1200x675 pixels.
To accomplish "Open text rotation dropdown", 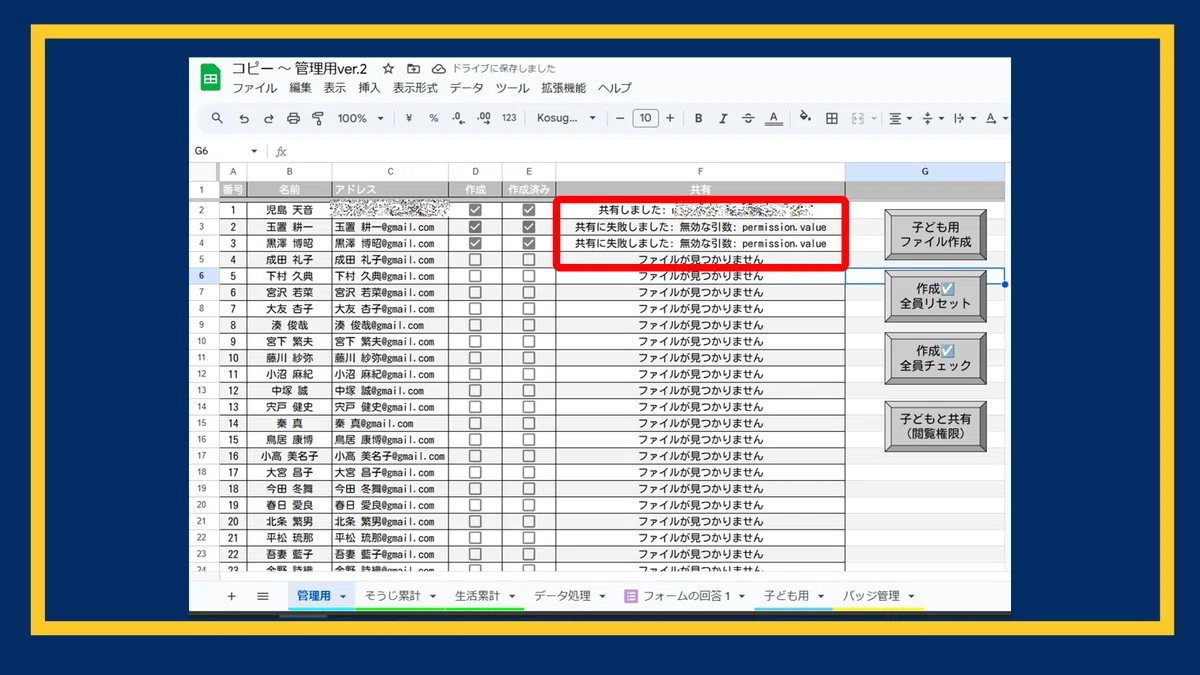I will point(995,118).
